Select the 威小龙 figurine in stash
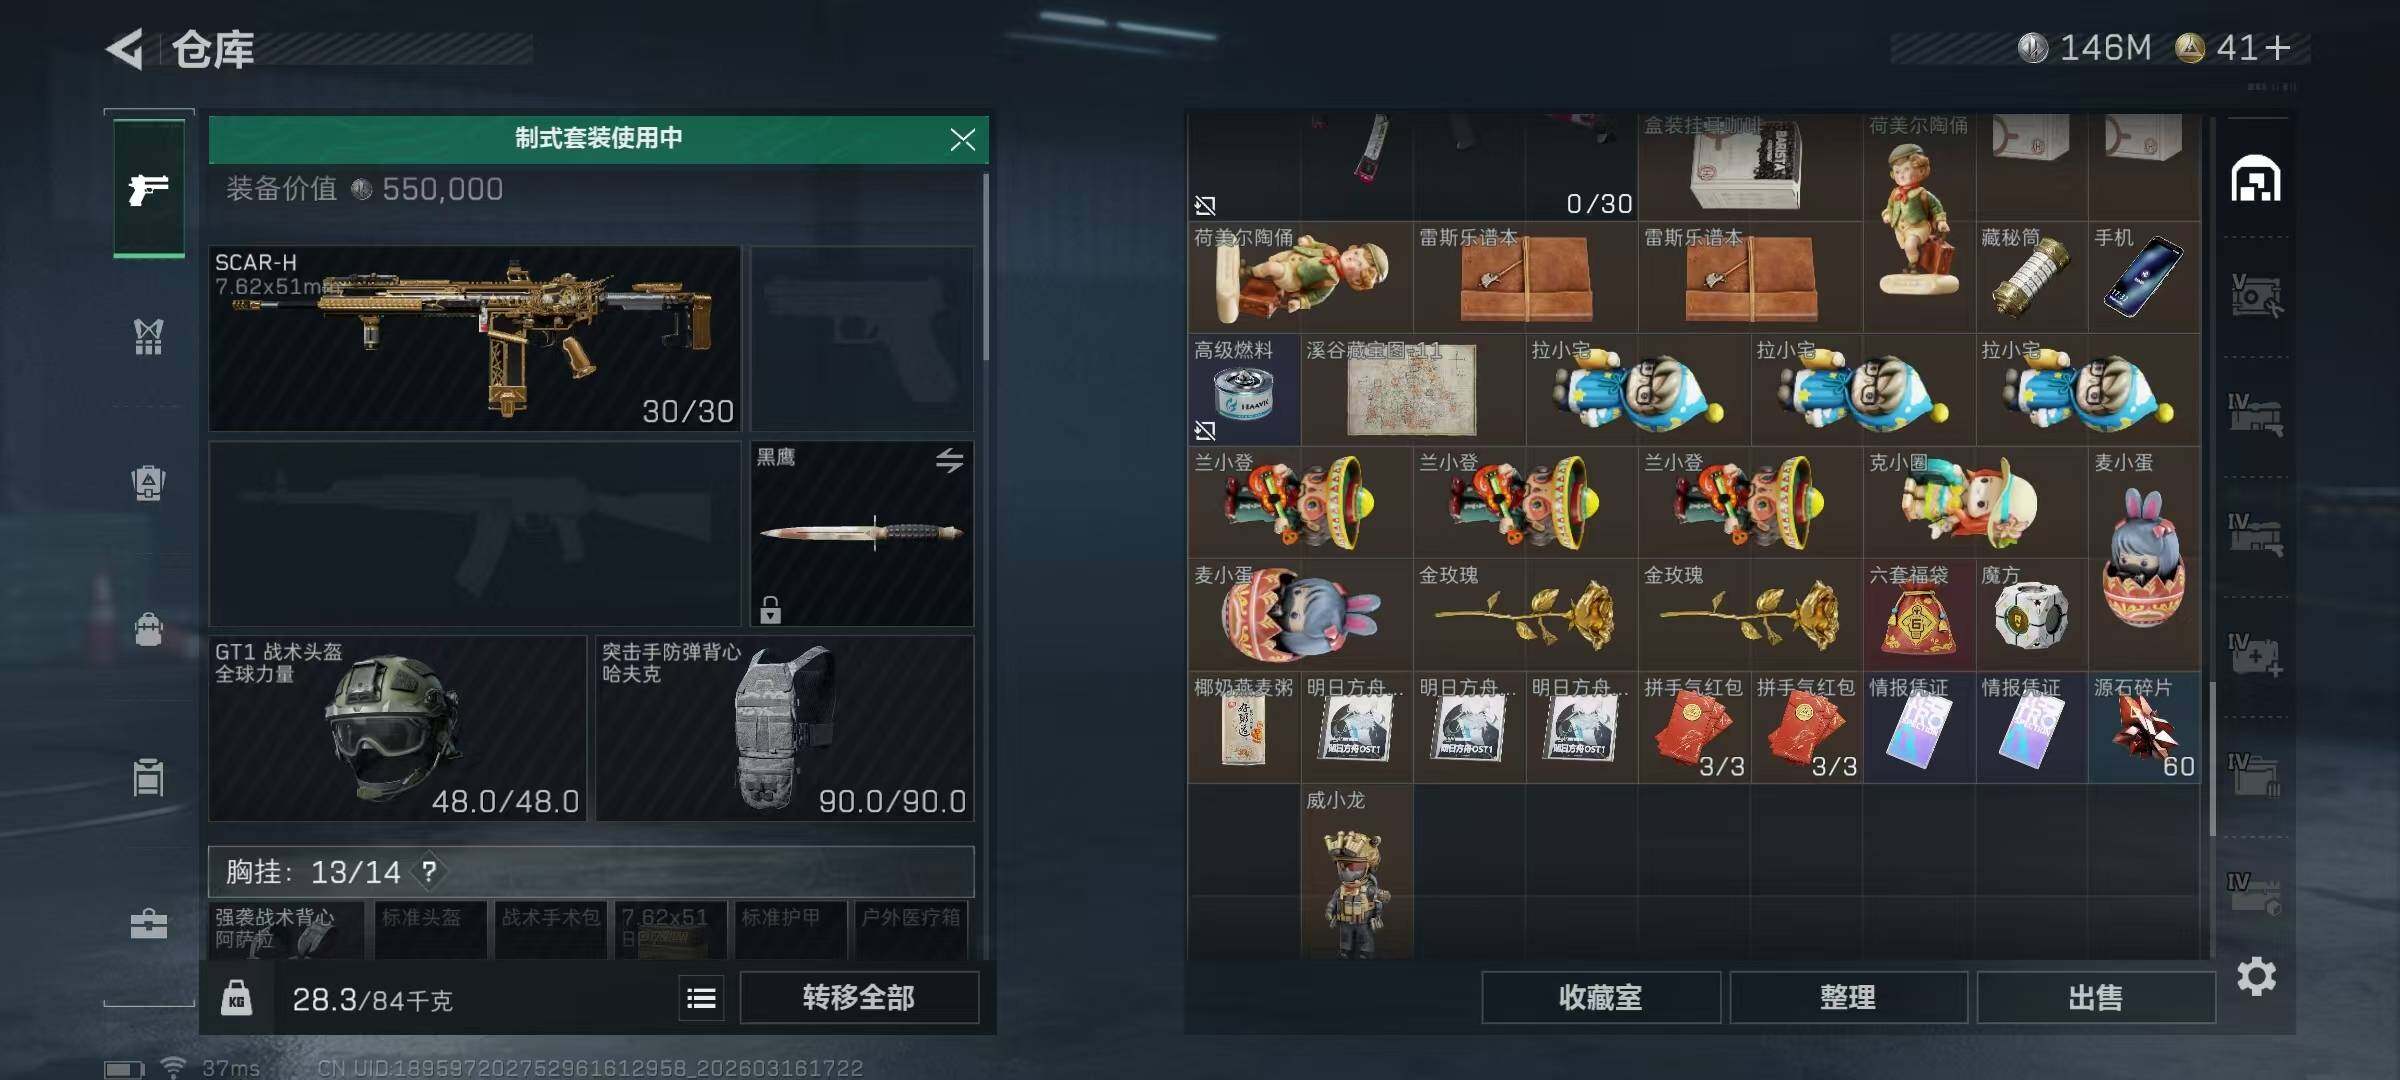The width and height of the screenshot is (2400, 1080). tap(1356, 872)
